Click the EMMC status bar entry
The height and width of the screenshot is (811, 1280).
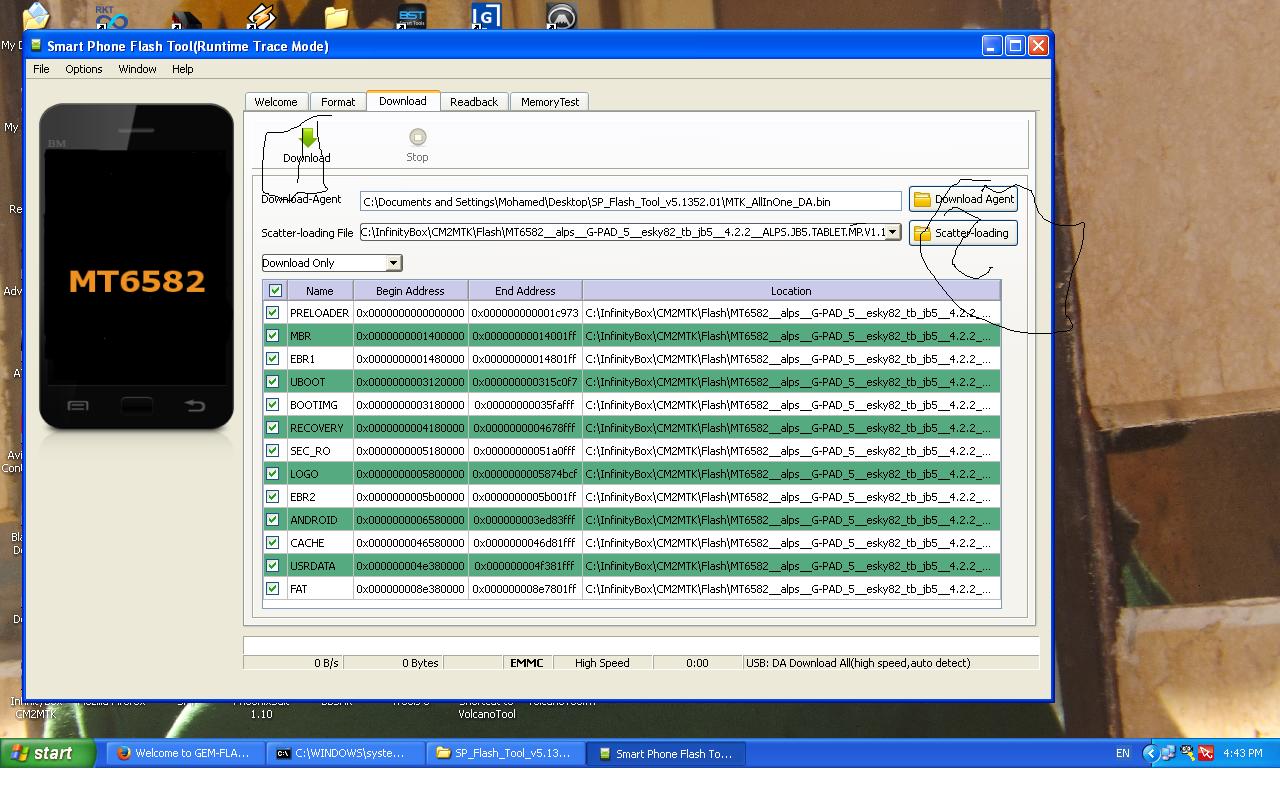[x=527, y=663]
